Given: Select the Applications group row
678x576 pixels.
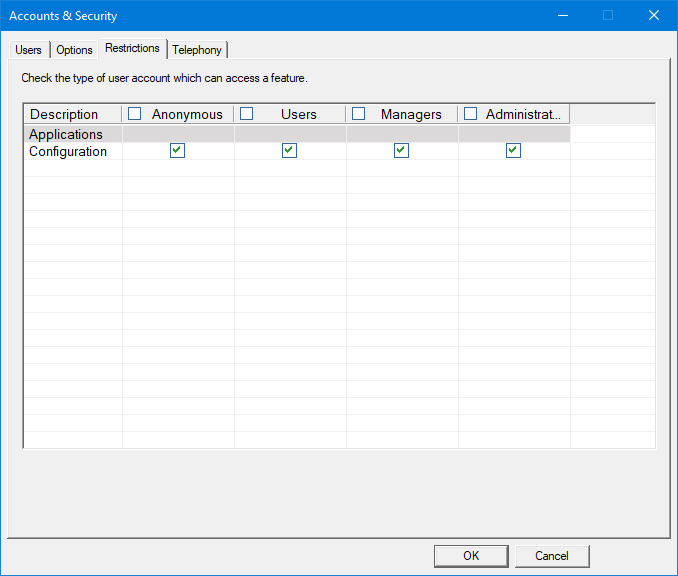Looking at the screenshot, I should [66, 134].
